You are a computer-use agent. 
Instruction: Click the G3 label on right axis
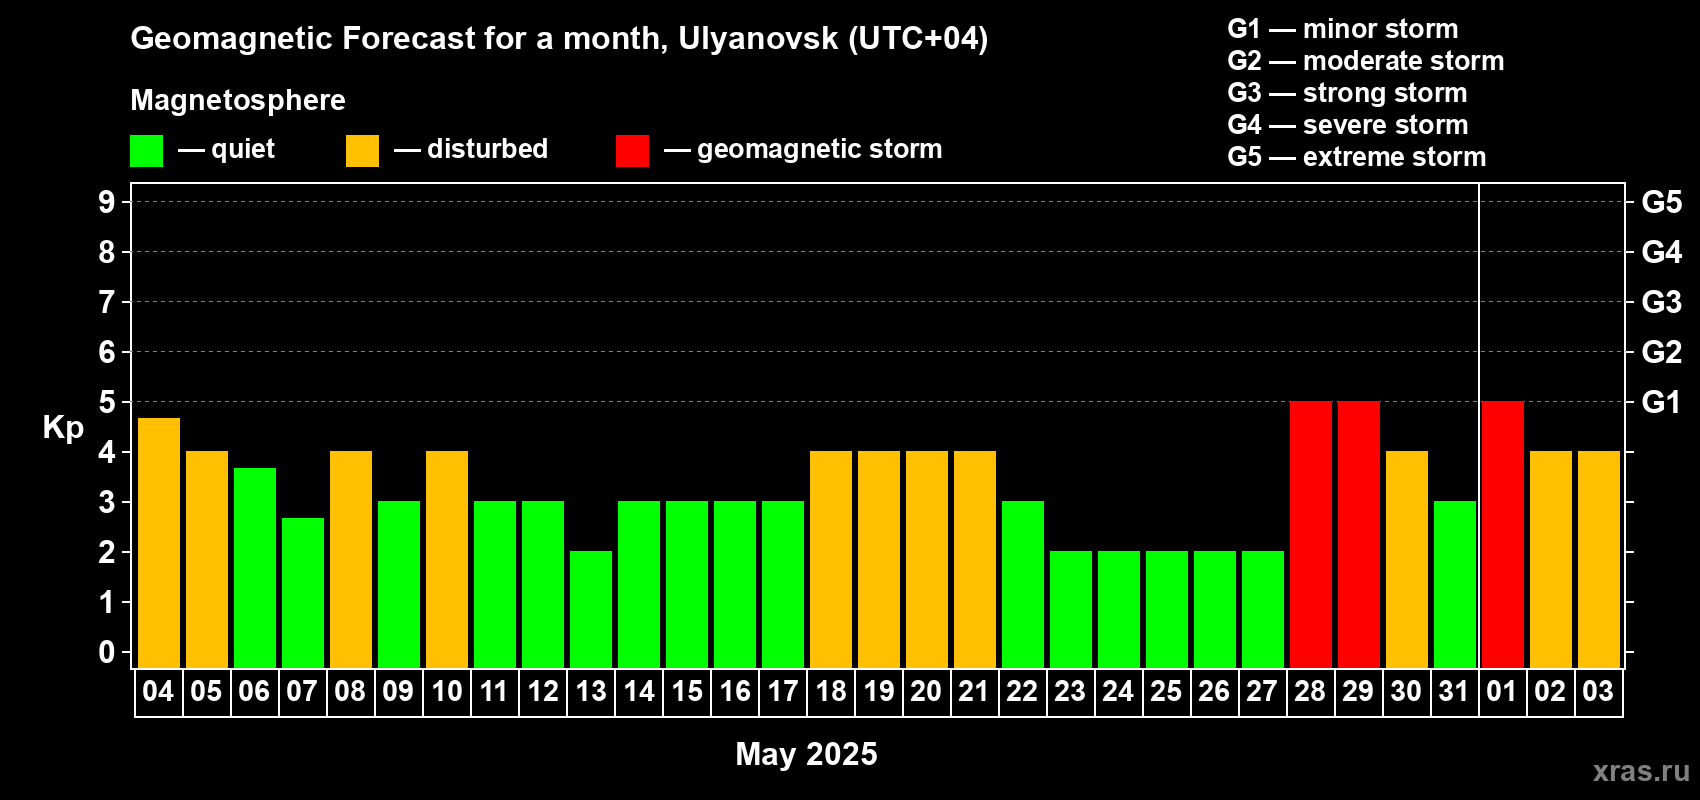[1662, 302]
